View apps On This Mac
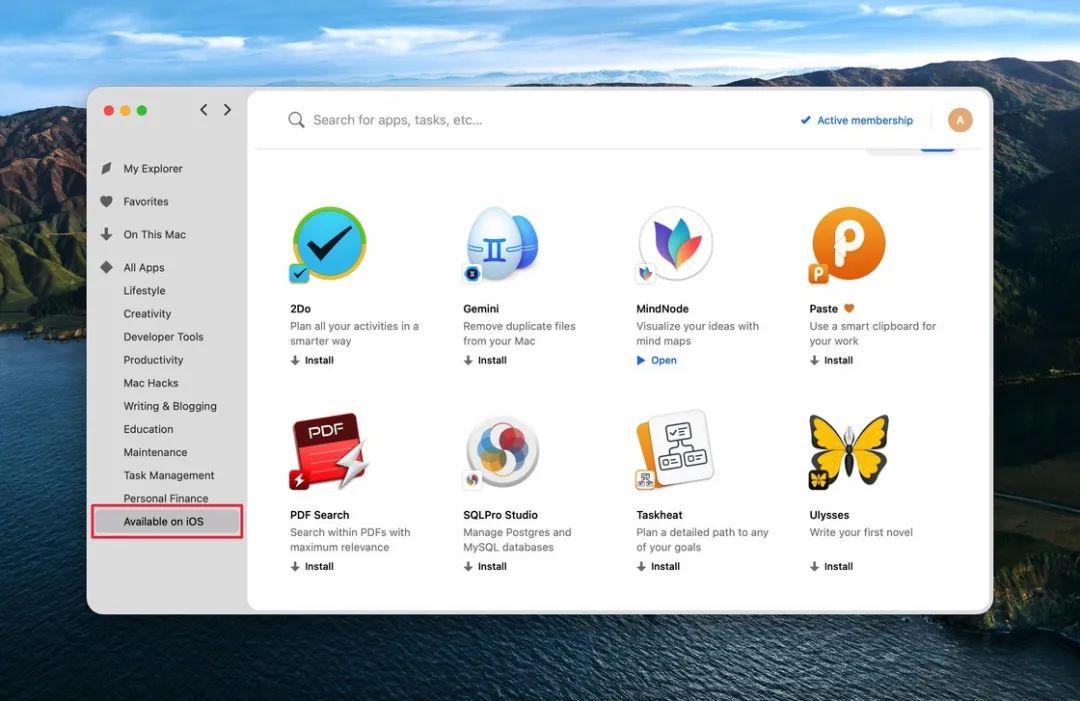This screenshot has height=701, width=1080. 155,234
